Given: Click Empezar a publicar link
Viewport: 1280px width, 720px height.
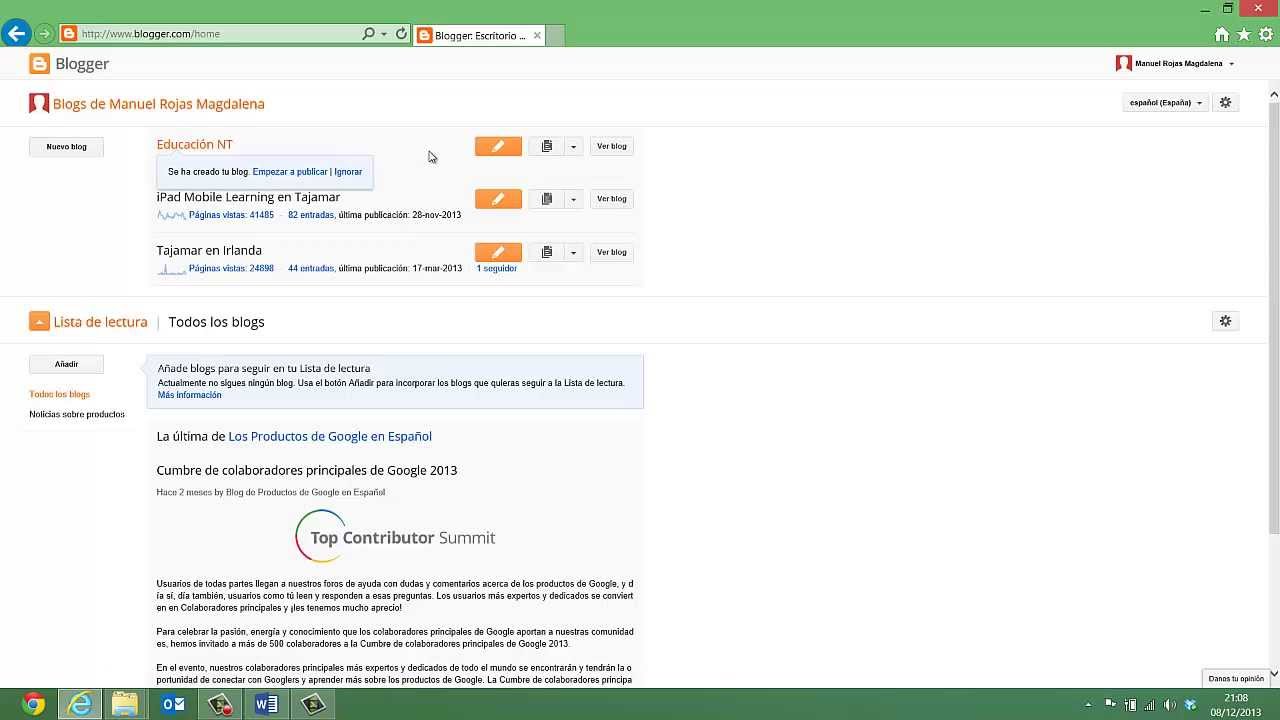Looking at the screenshot, I should click(x=290, y=172).
